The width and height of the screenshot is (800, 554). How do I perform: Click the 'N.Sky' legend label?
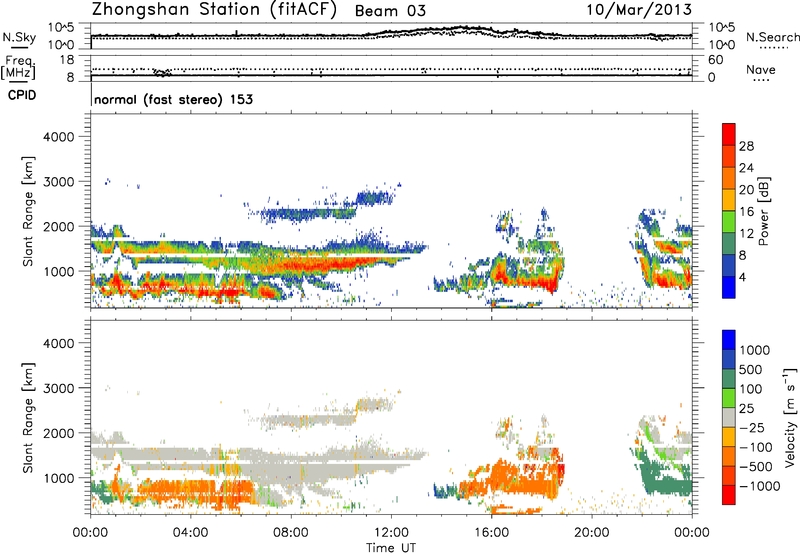coord(19,37)
